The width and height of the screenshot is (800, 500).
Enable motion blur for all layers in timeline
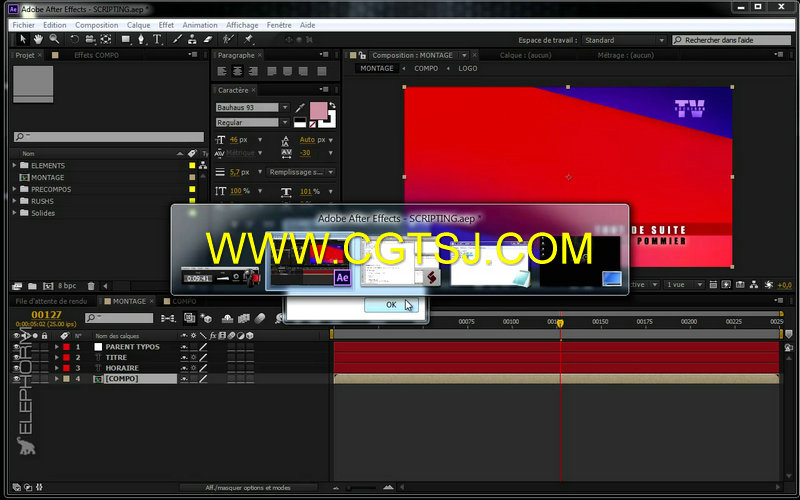coord(260,318)
